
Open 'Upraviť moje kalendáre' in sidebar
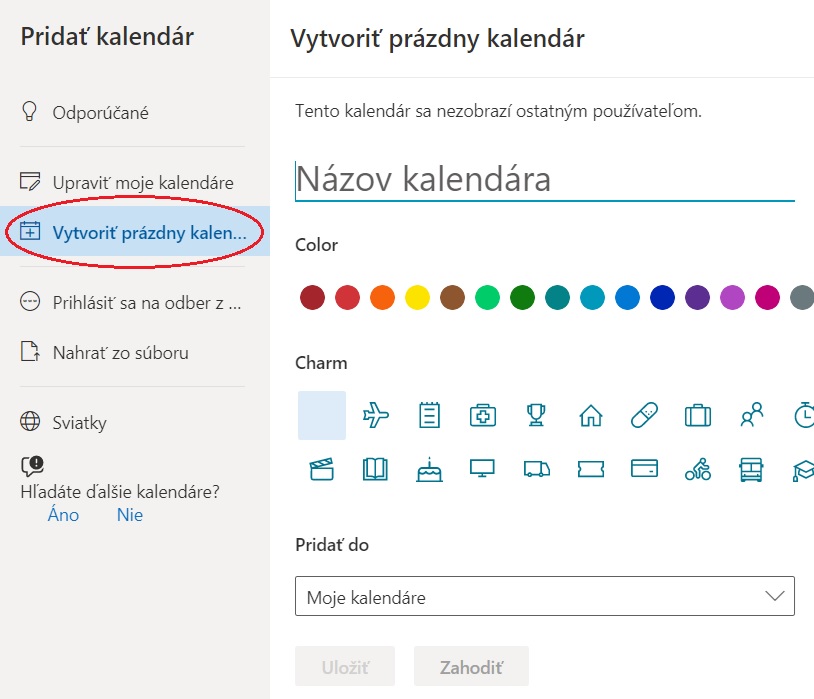[142, 183]
